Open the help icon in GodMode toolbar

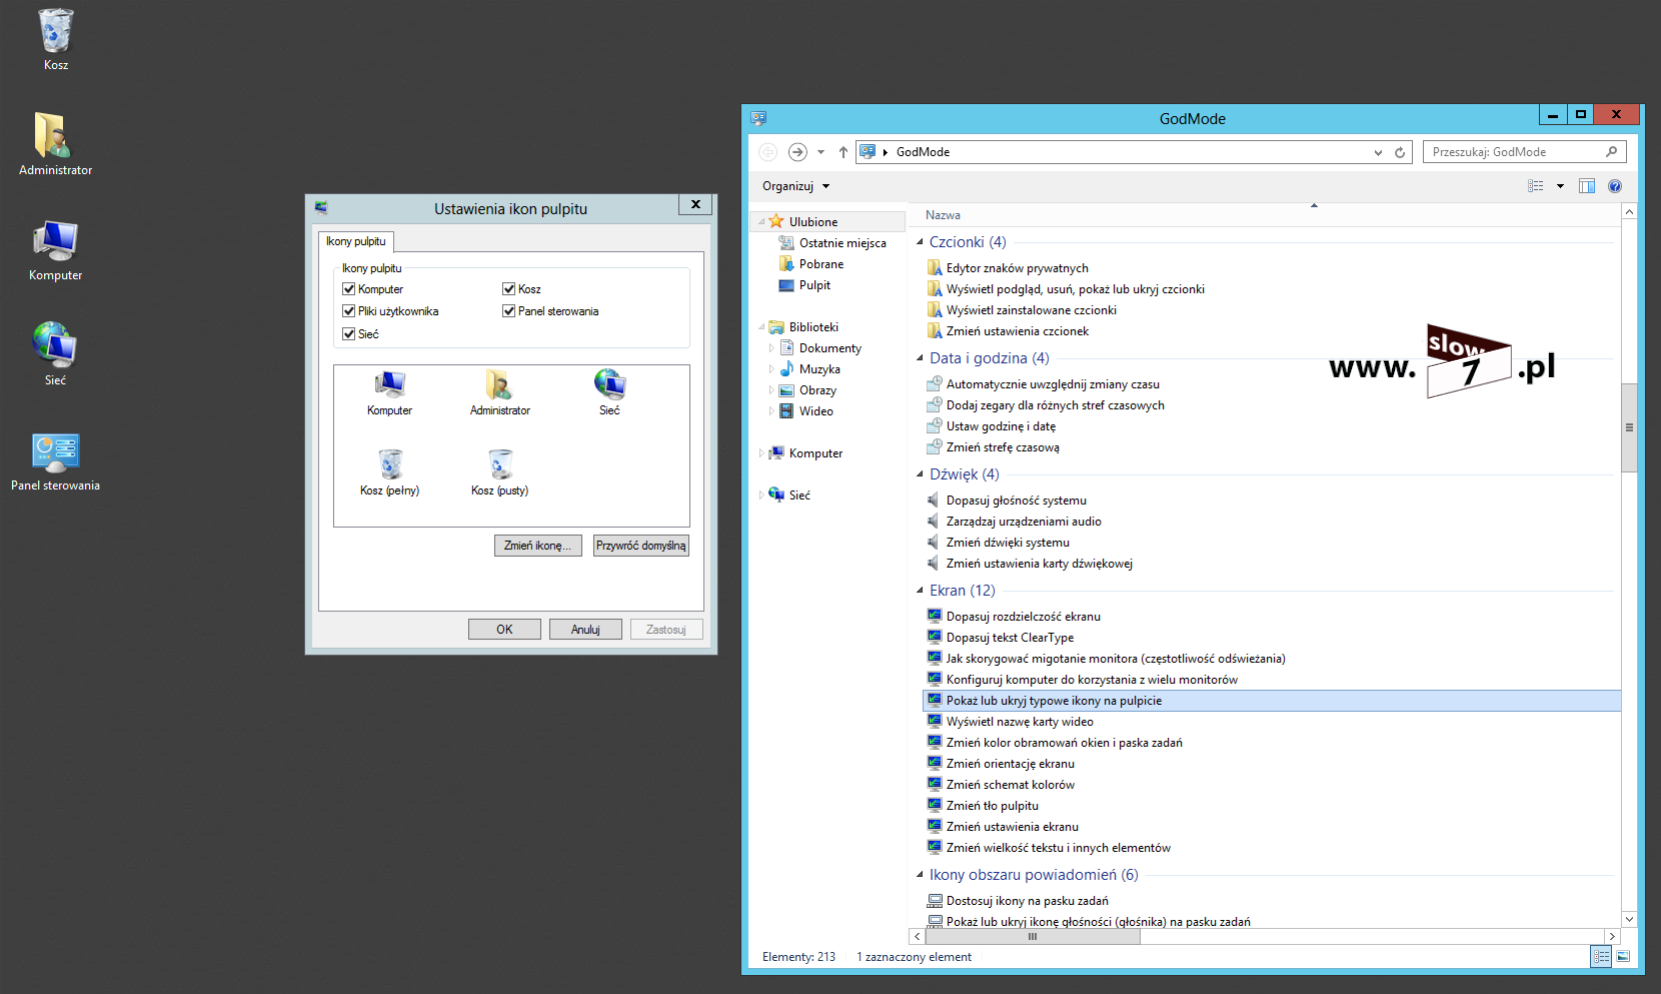click(1614, 186)
